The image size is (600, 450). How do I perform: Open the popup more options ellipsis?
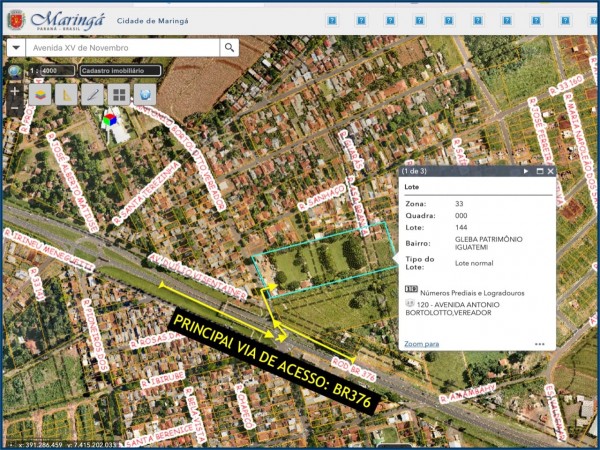point(539,343)
